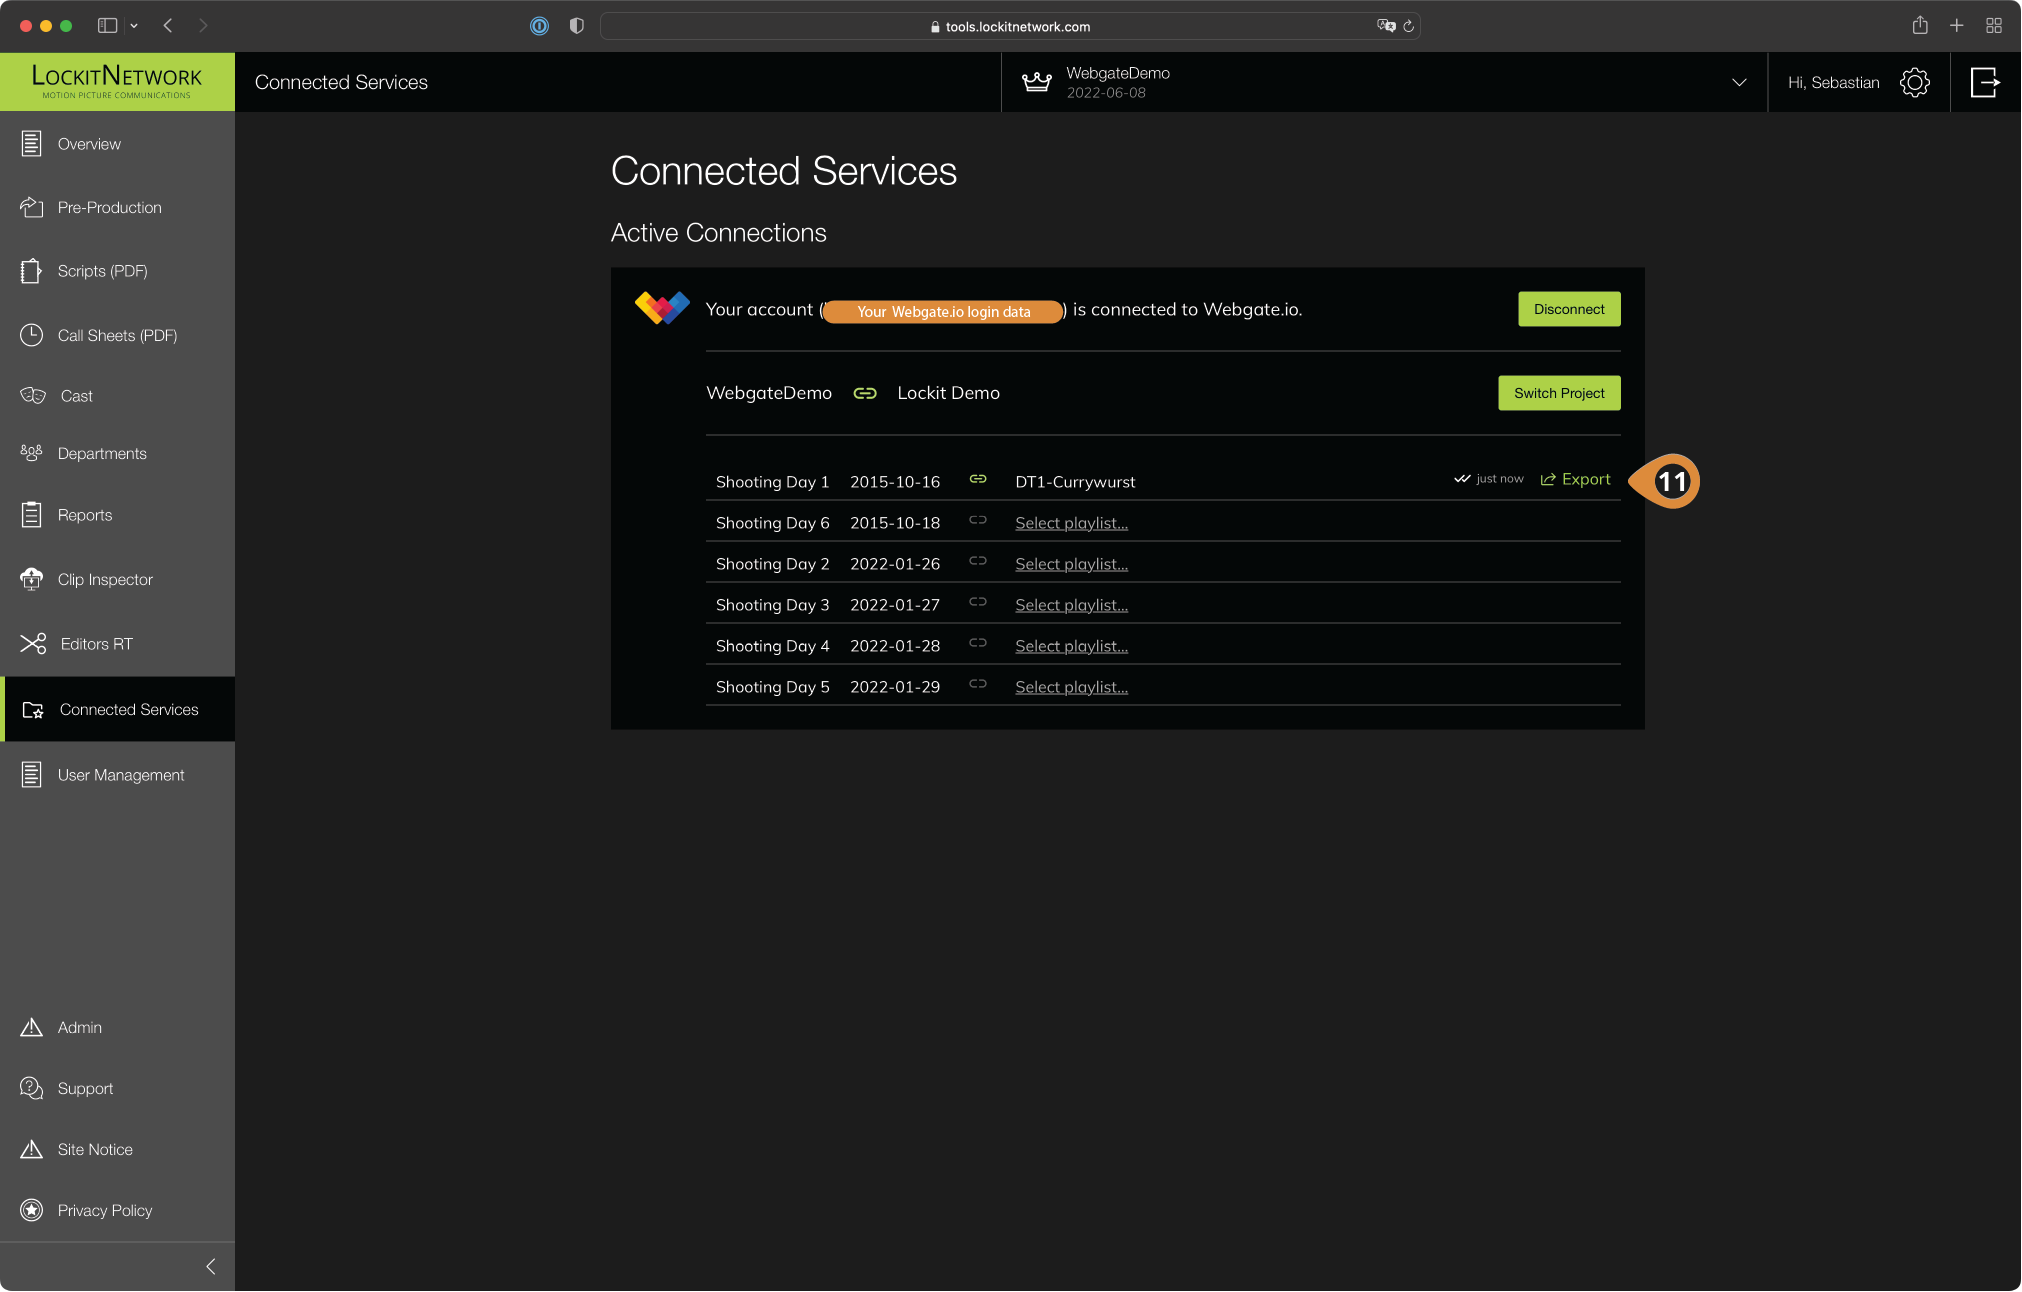Expand the WebgateDemo project dropdown

point(1739,82)
